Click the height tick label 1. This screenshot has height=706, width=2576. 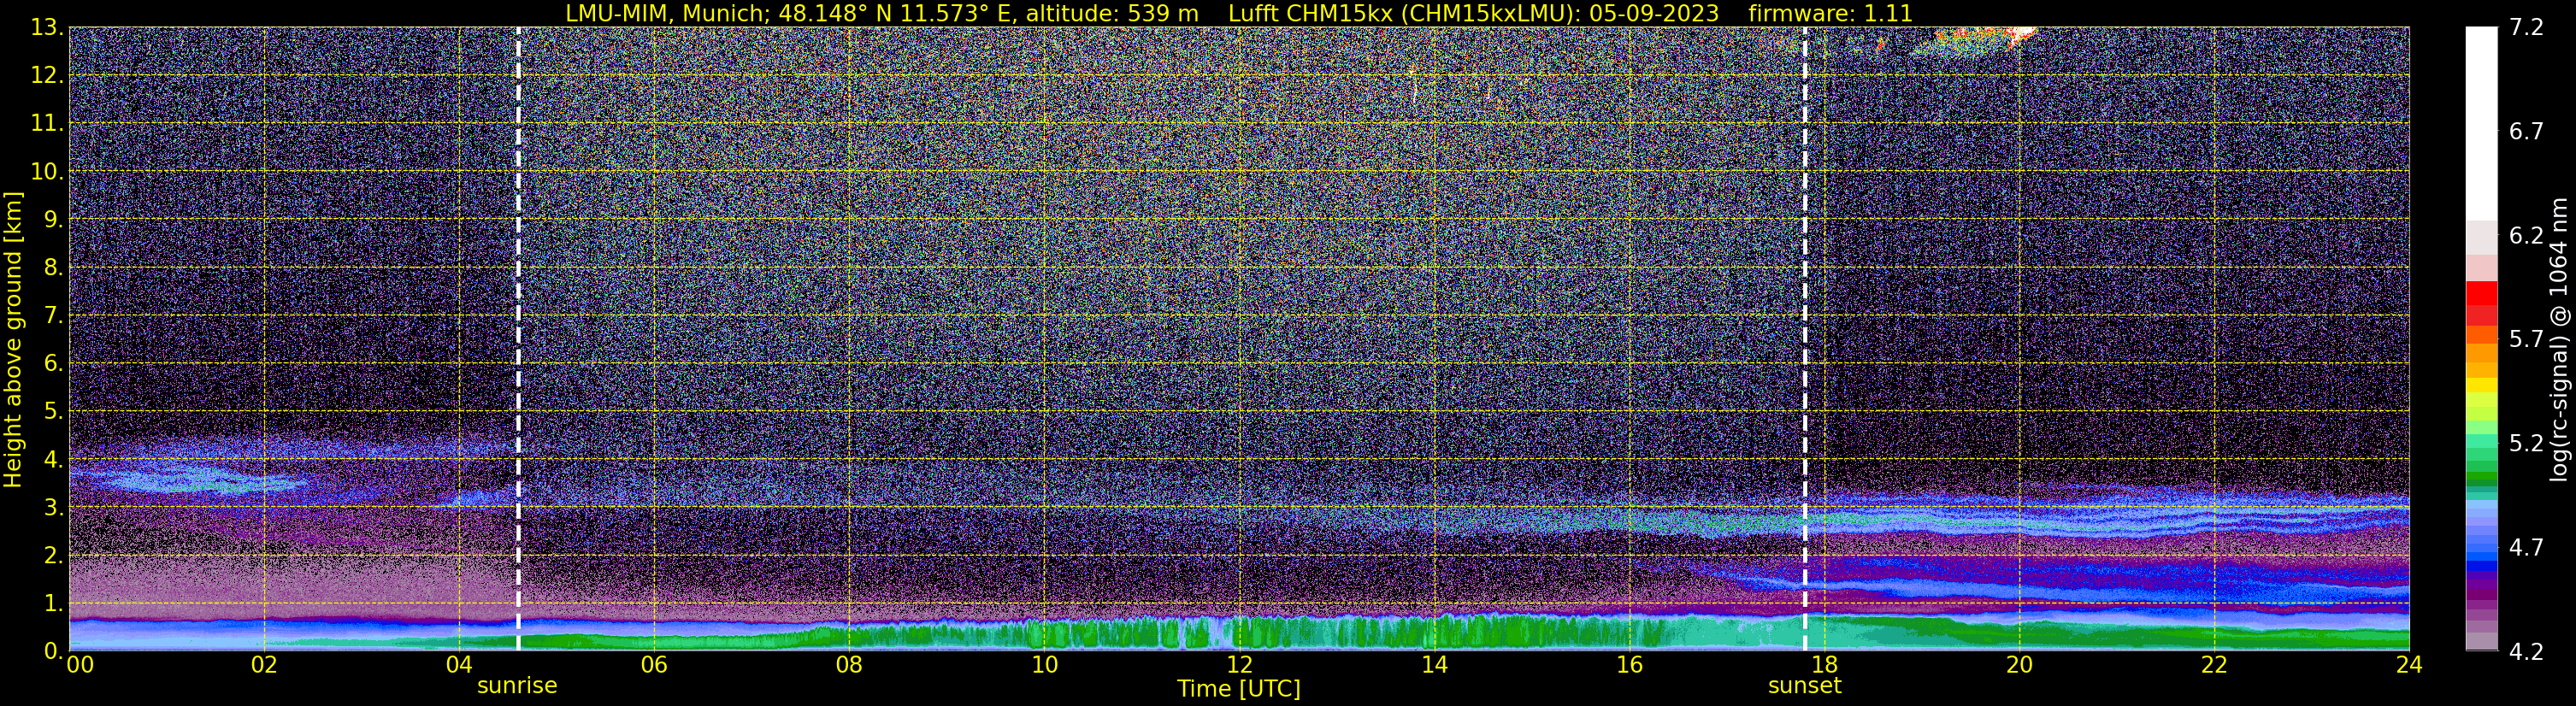[52, 604]
